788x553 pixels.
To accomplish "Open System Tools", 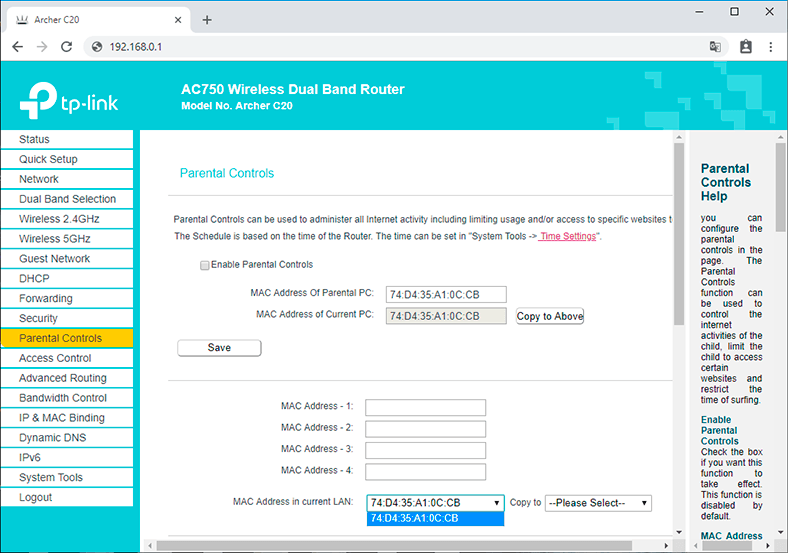I will tap(67, 478).
